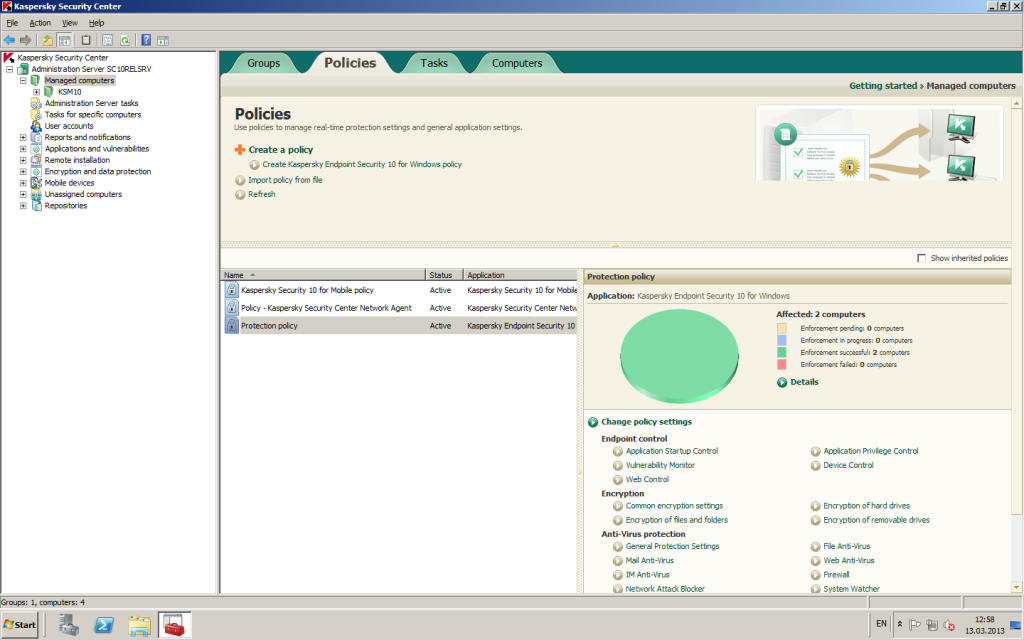This screenshot has width=1024, height=640.
Task: Click the Forward arrow in the toolbar
Action: pos(25,40)
